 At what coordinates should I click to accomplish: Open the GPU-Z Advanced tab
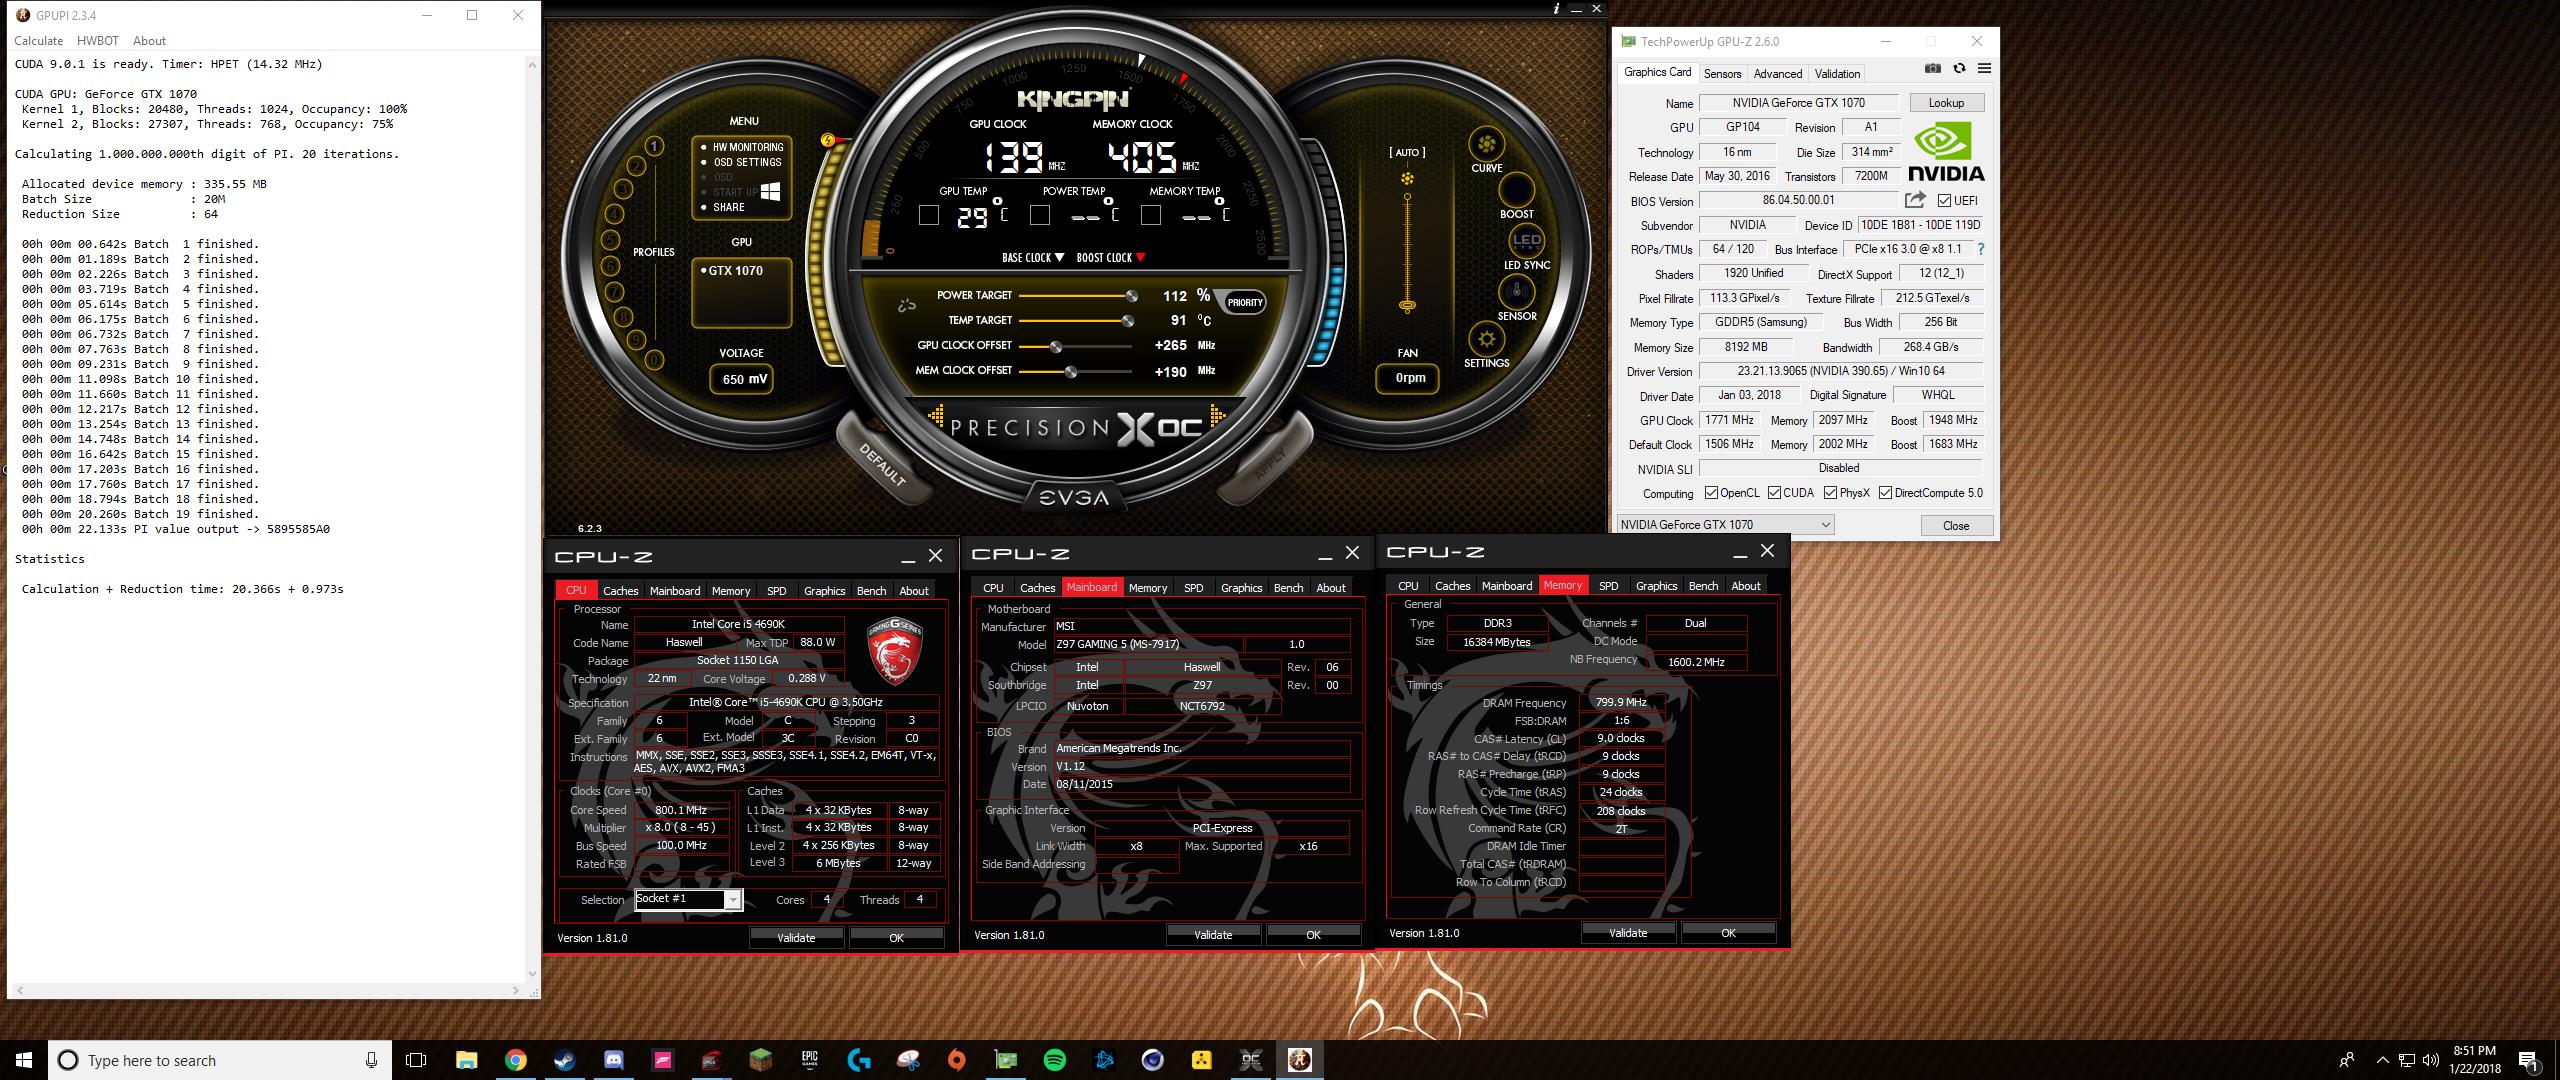[1778, 73]
